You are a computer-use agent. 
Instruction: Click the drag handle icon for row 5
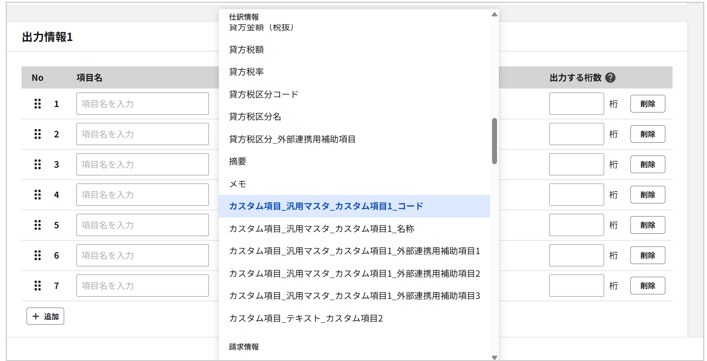tap(37, 225)
